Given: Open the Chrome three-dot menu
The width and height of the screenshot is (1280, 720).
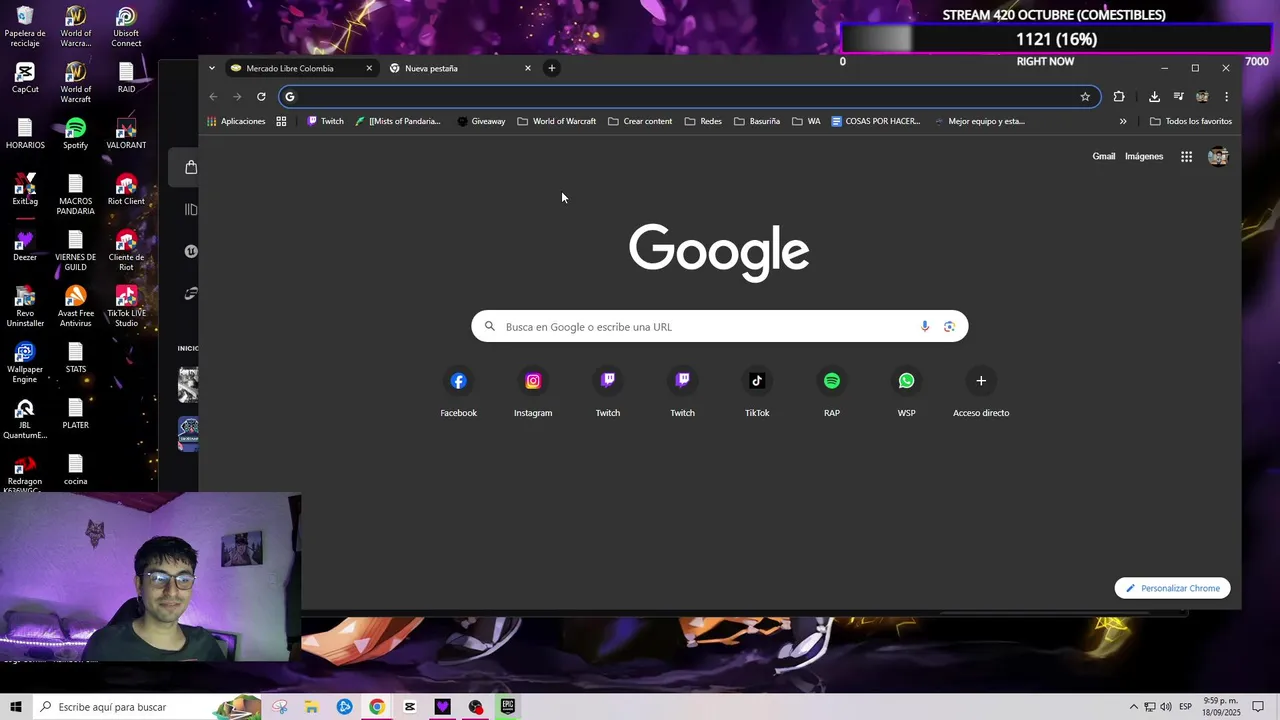Looking at the screenshot, I should point(1226,97).
